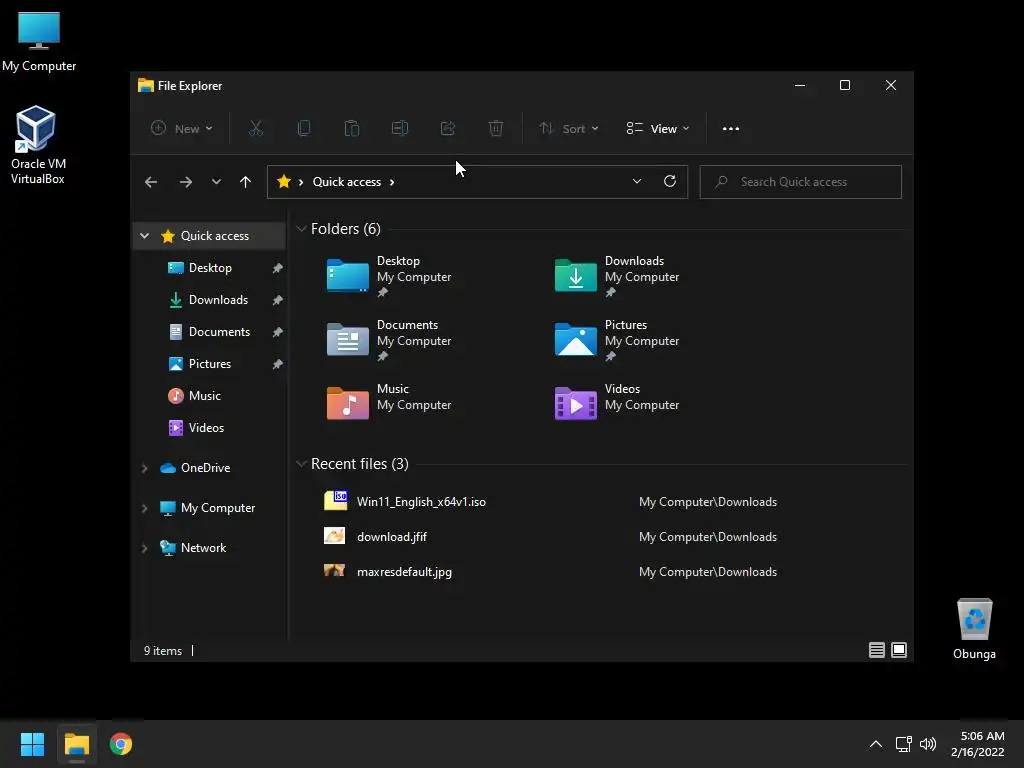Select maxresdefault.jpg in recent files
1024x768 pixels.
[404, 571]
